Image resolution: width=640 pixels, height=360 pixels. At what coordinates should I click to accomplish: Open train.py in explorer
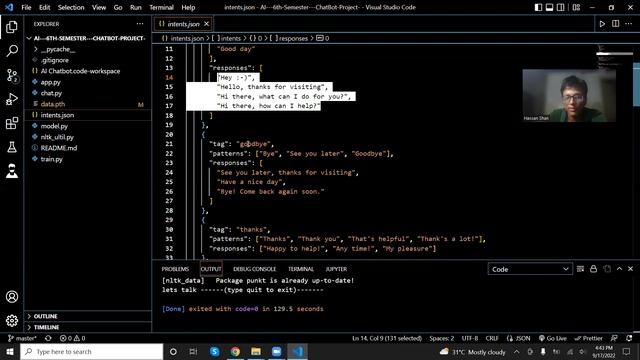(51, 159)
